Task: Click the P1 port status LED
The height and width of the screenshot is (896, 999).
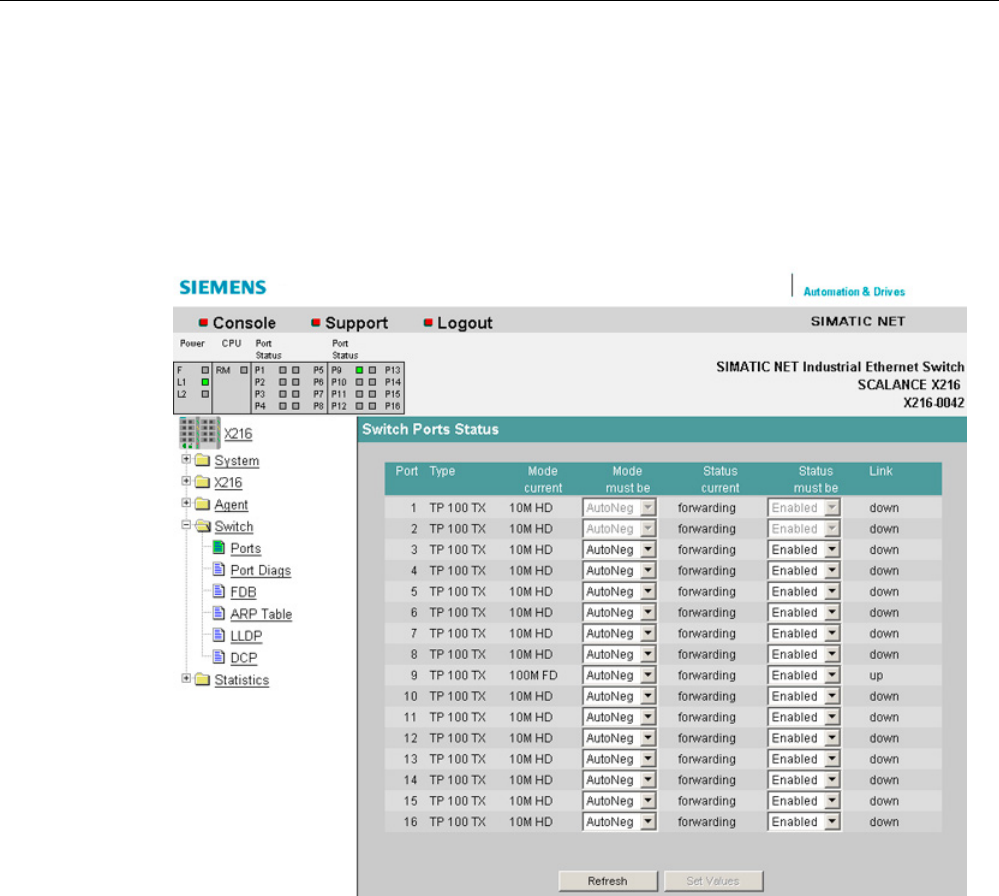Action: click(283, 370)
